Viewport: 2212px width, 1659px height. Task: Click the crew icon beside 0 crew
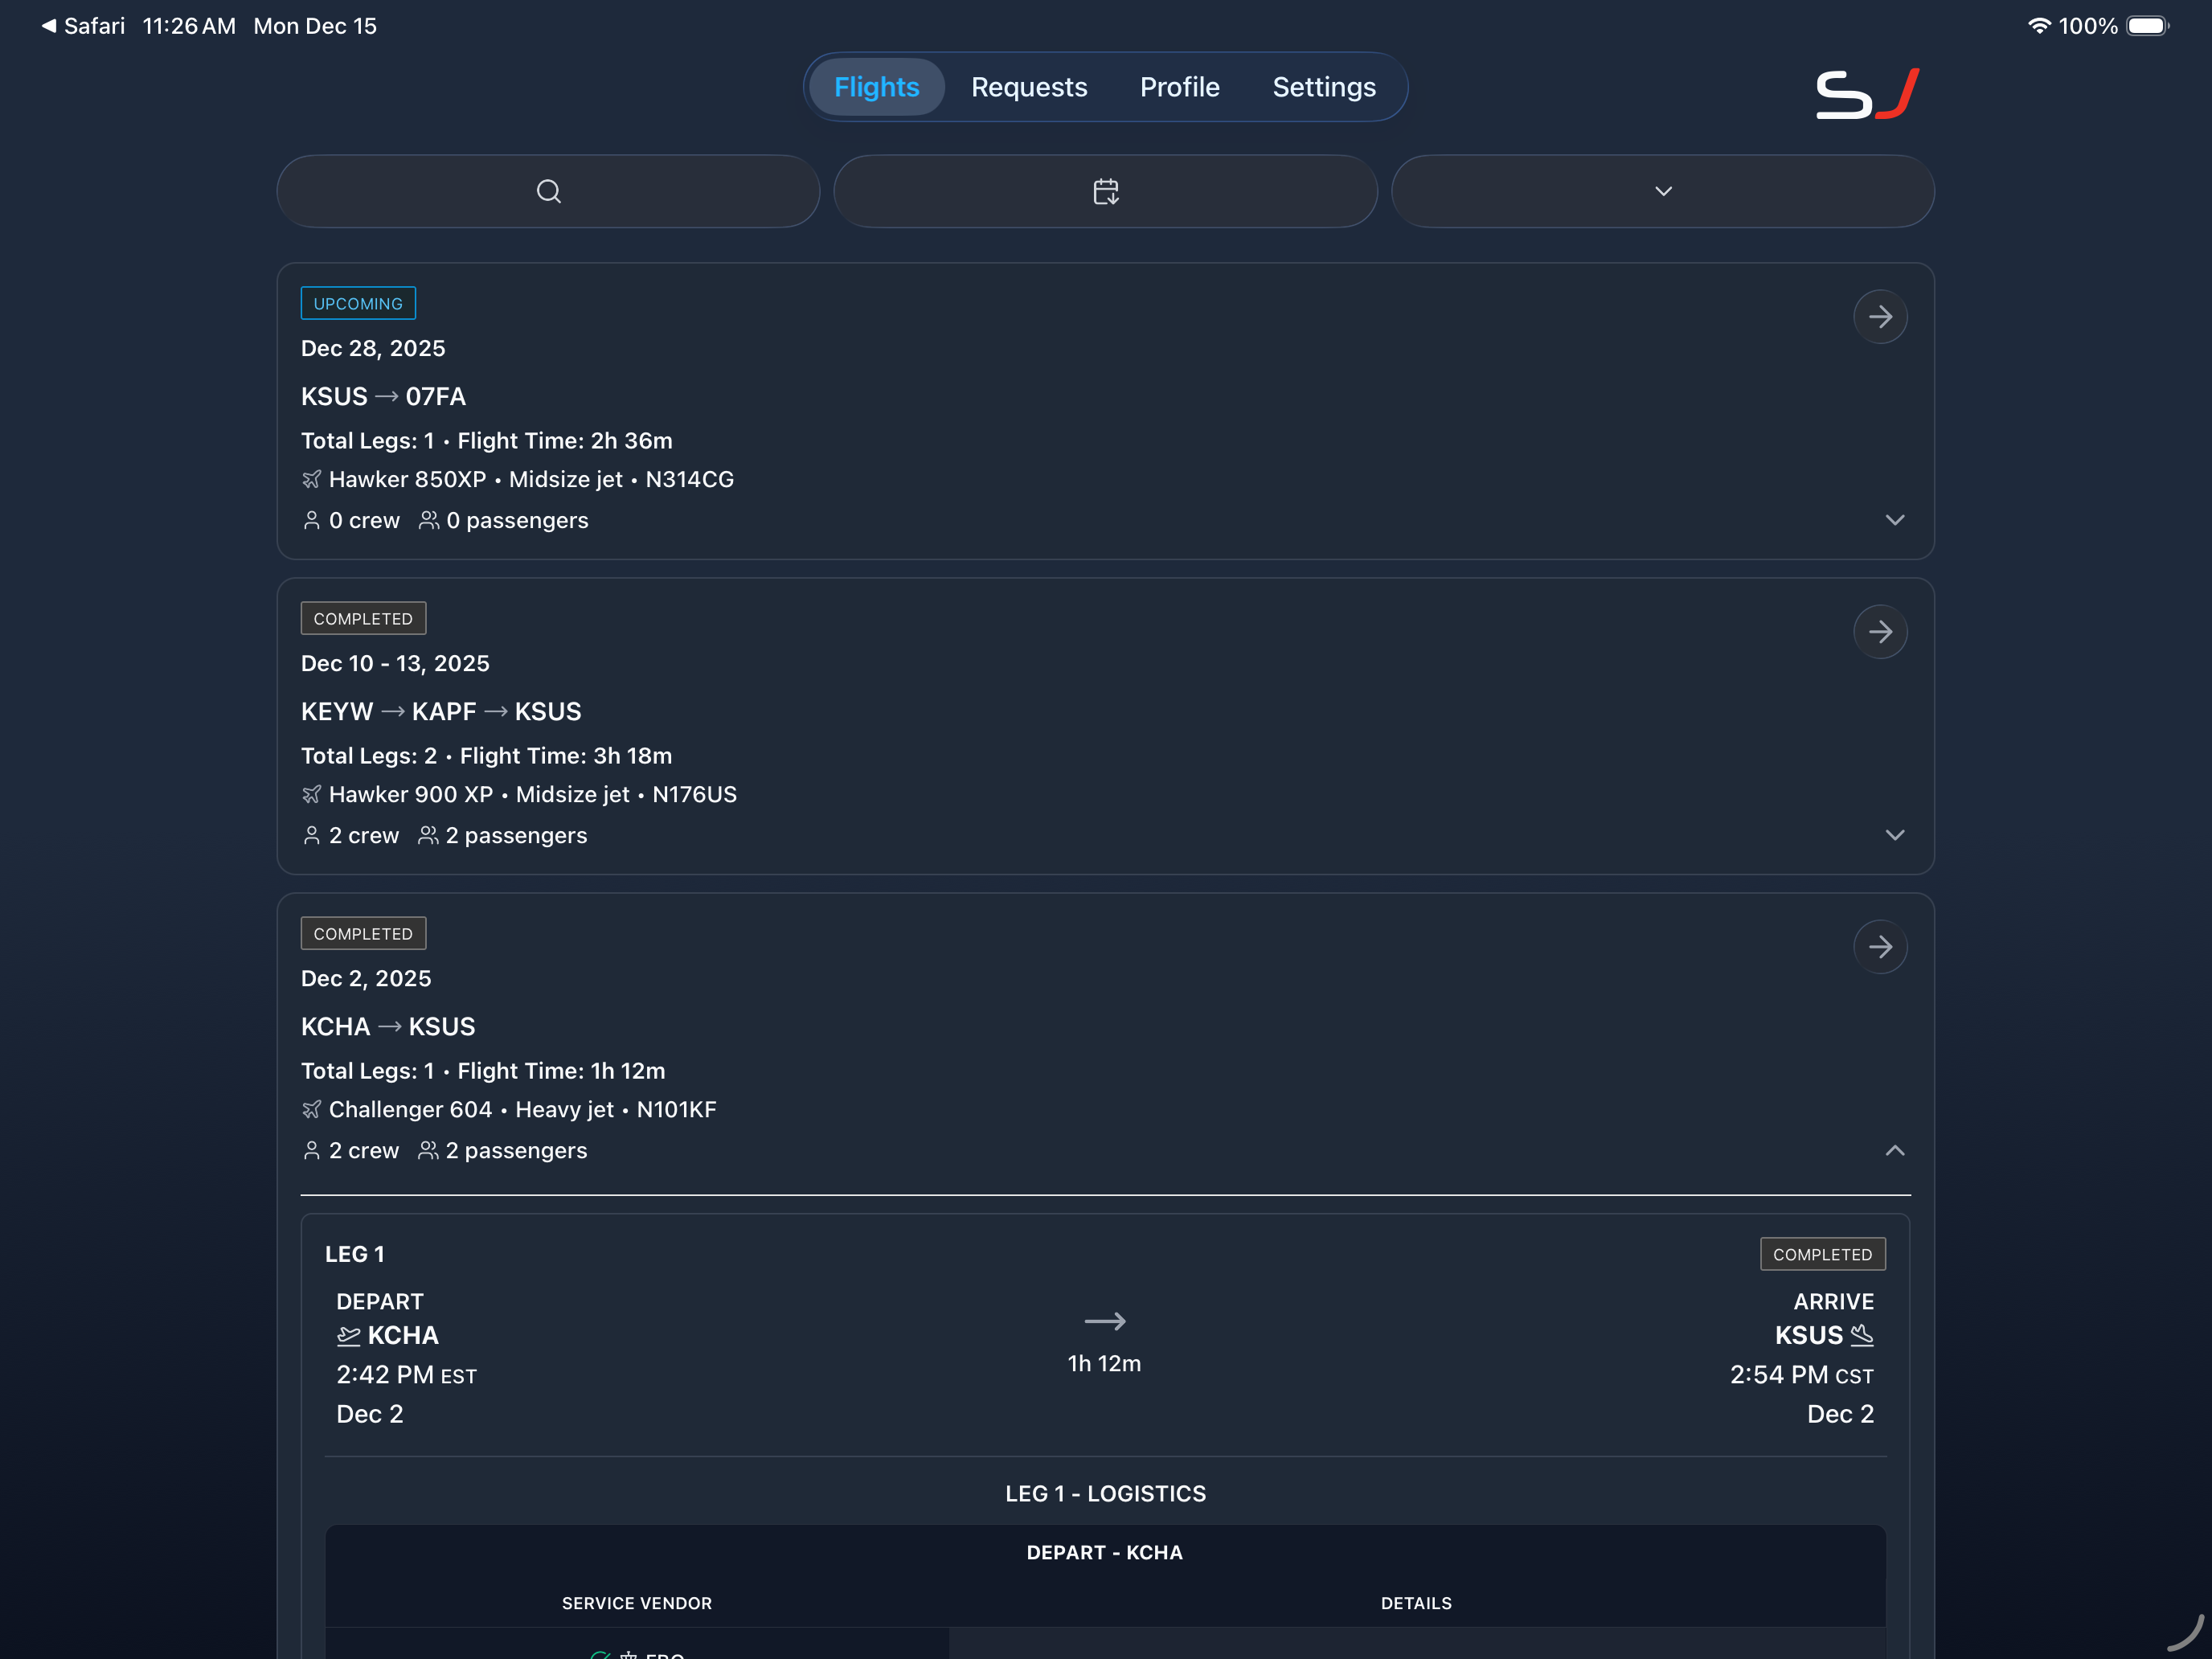coord(311,521)
